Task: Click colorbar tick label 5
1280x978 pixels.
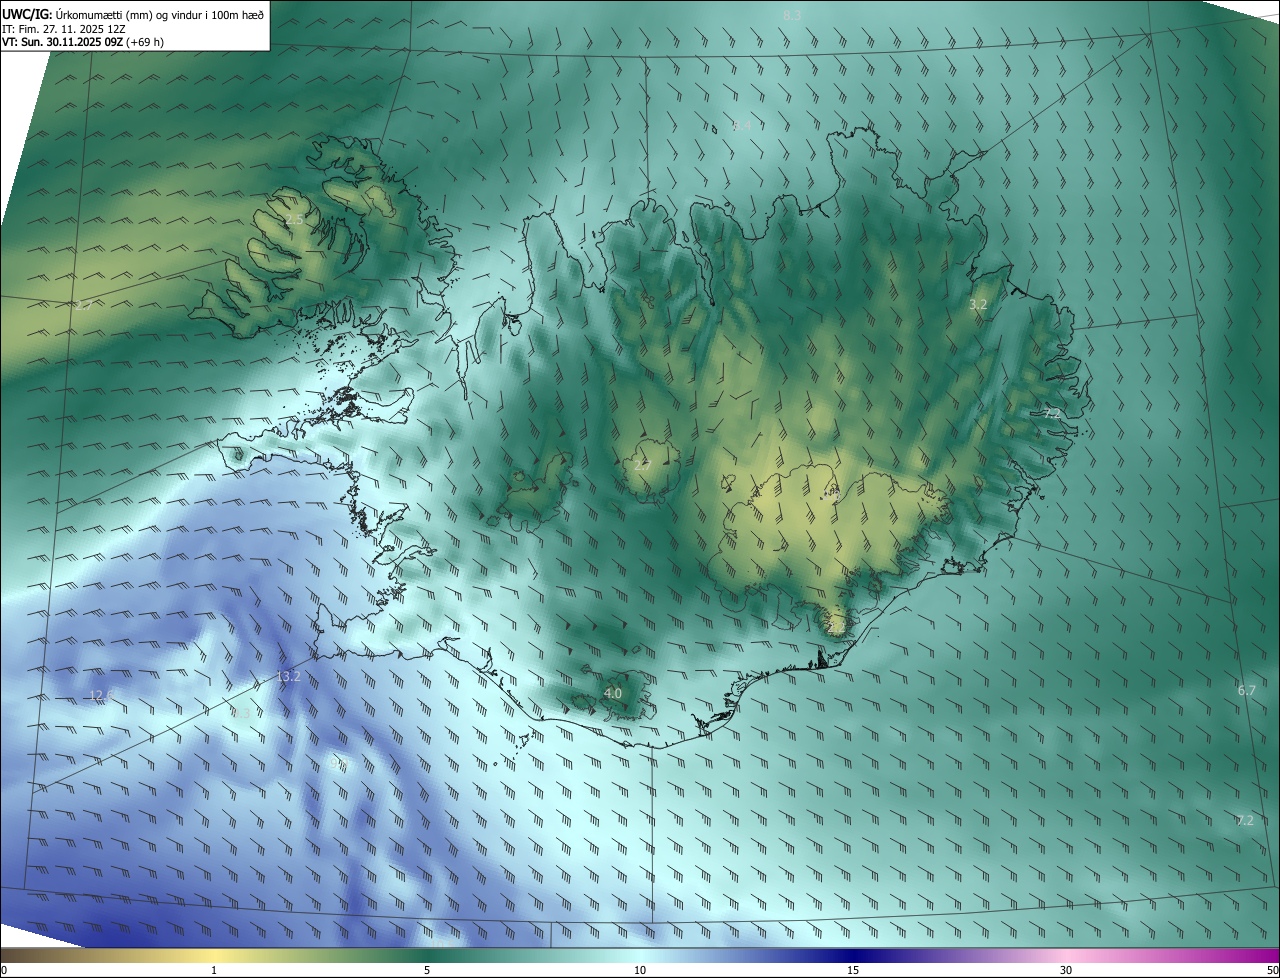Action: 427,970
